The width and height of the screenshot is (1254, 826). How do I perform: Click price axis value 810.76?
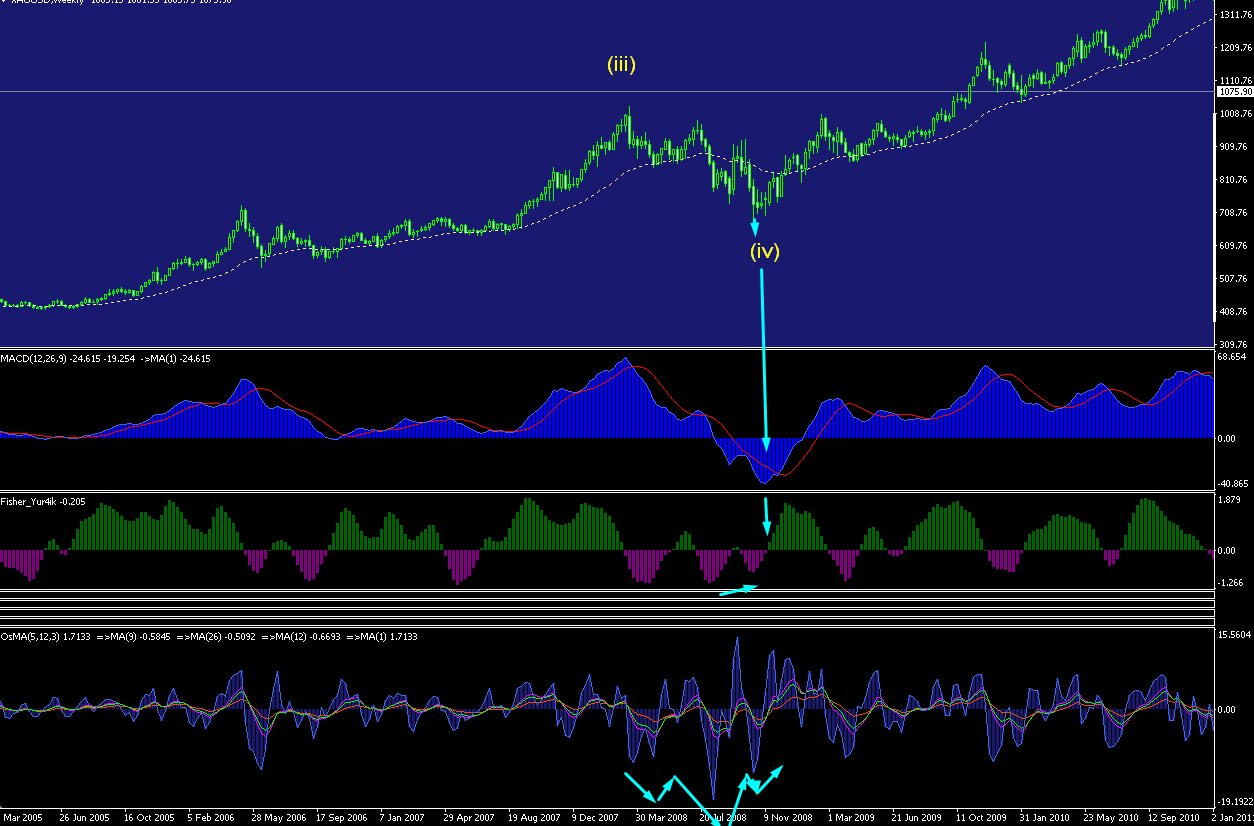point(1235,180)
